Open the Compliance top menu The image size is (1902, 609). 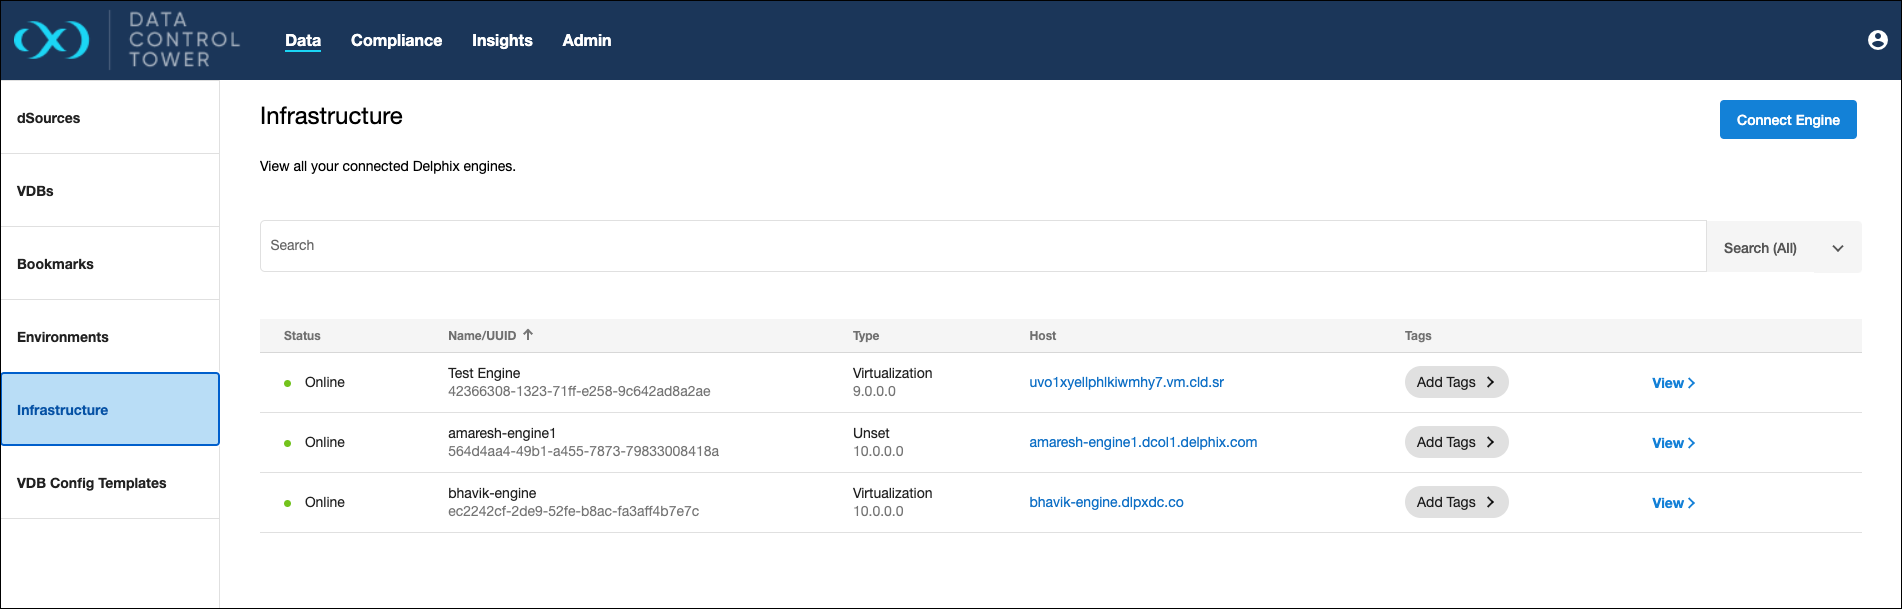[x=396, y=40]
